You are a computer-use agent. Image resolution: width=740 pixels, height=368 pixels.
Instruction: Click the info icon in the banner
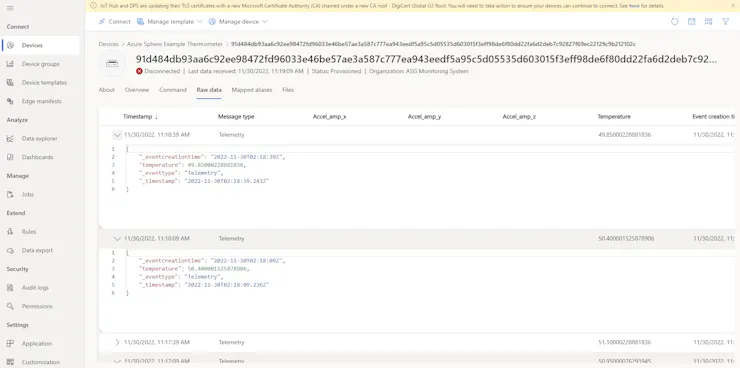click(x=92, y=6)
